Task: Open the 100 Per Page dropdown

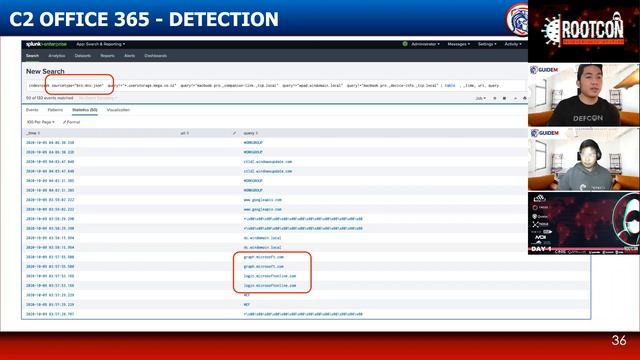Action: 40,122
